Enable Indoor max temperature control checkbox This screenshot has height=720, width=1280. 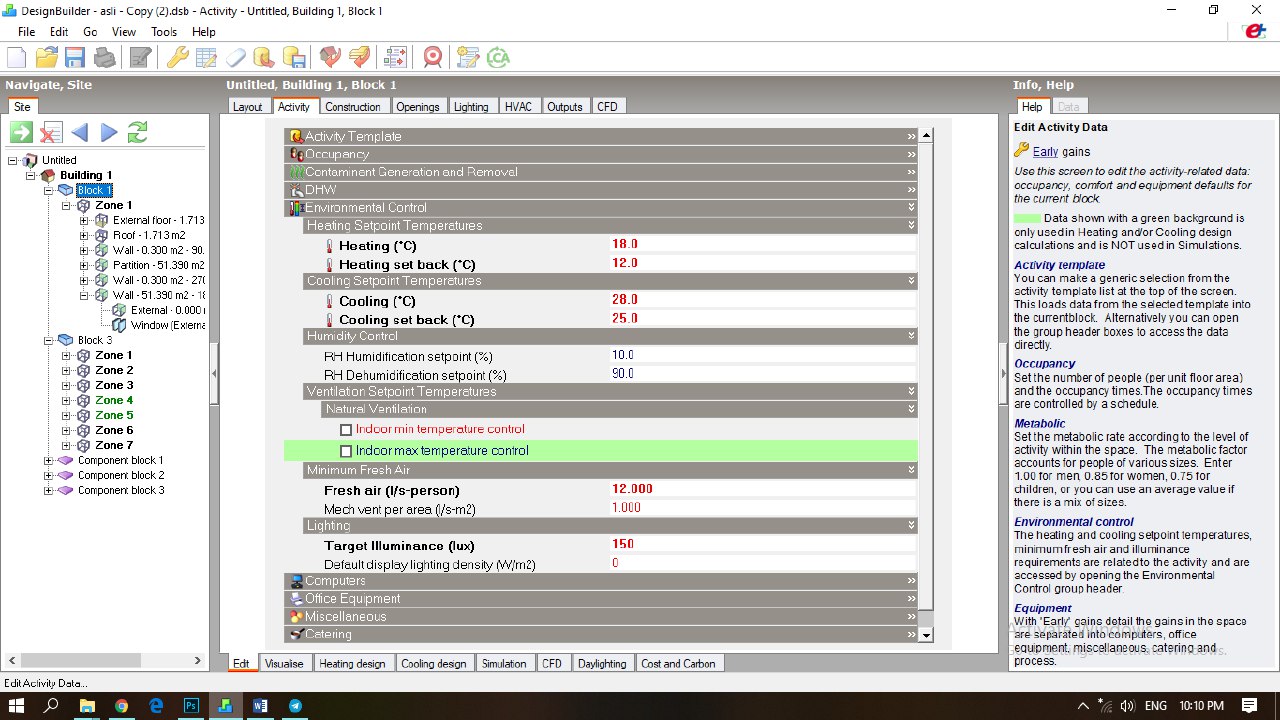tap(346, 451)
